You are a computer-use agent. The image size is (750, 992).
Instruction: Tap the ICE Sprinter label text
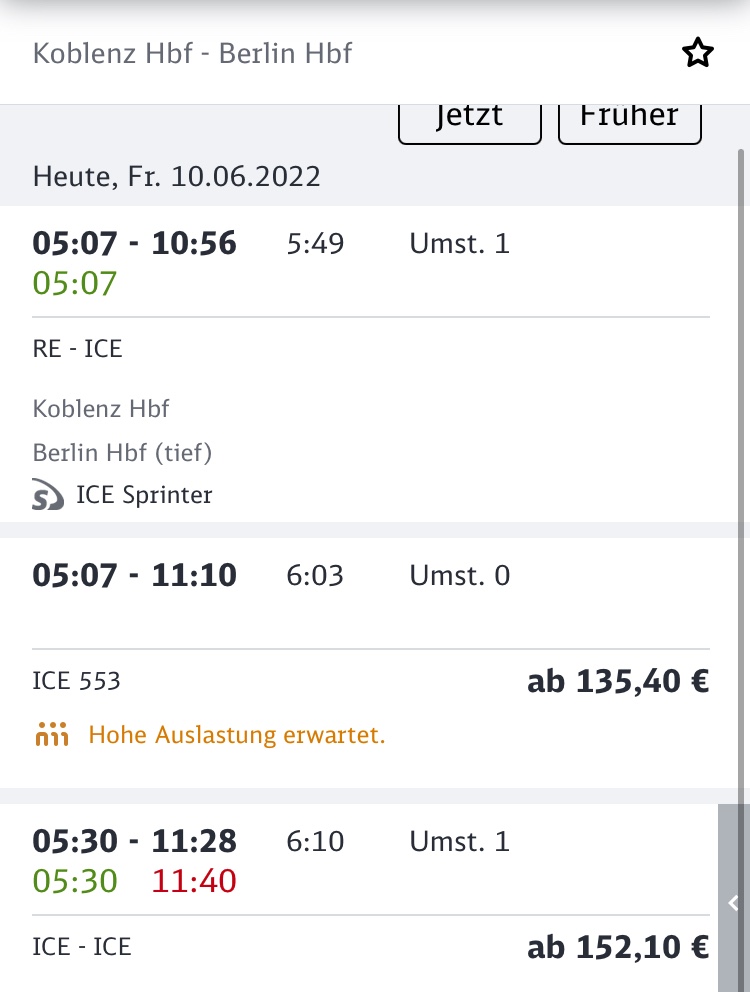point(144,495)
